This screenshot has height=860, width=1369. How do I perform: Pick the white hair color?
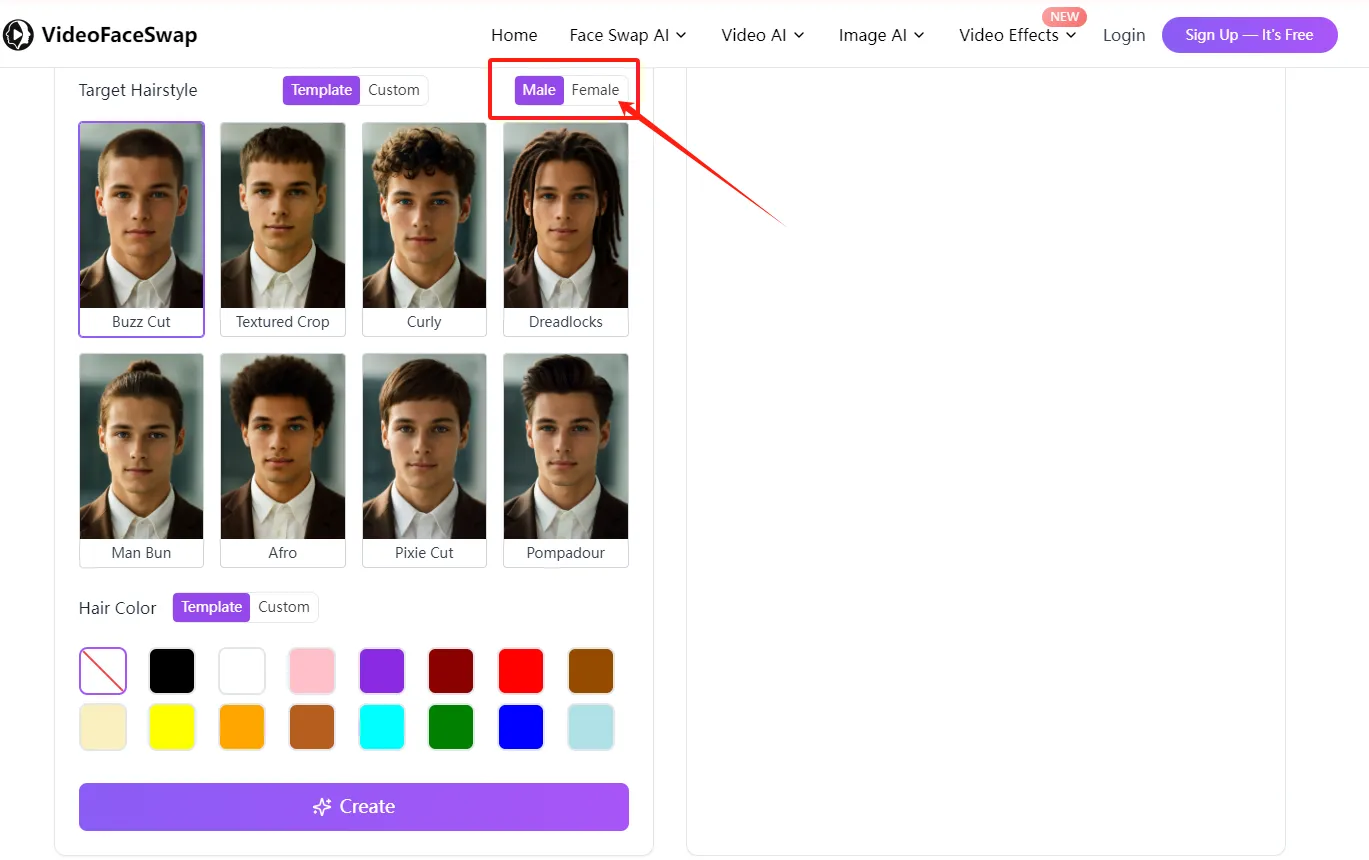(x=242, y=671)
